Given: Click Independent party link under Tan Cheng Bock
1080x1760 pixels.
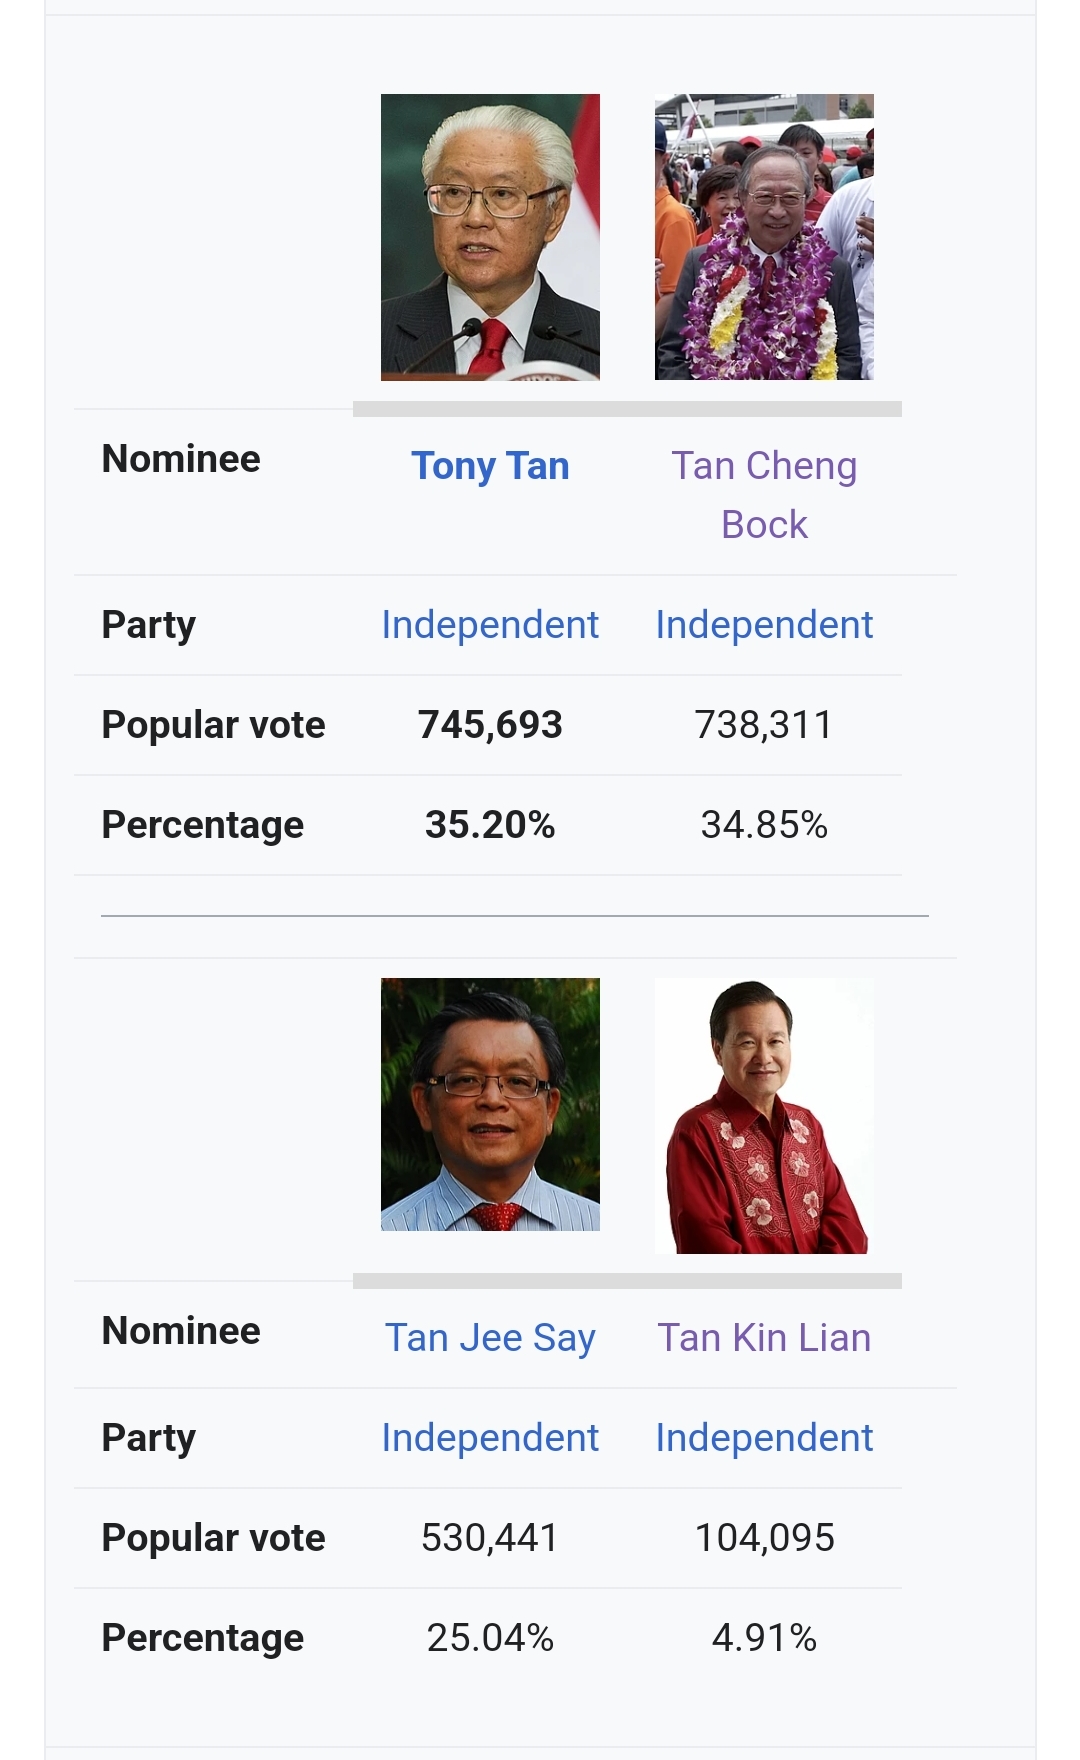Looking at the screenshot, I should pos(764,625).
